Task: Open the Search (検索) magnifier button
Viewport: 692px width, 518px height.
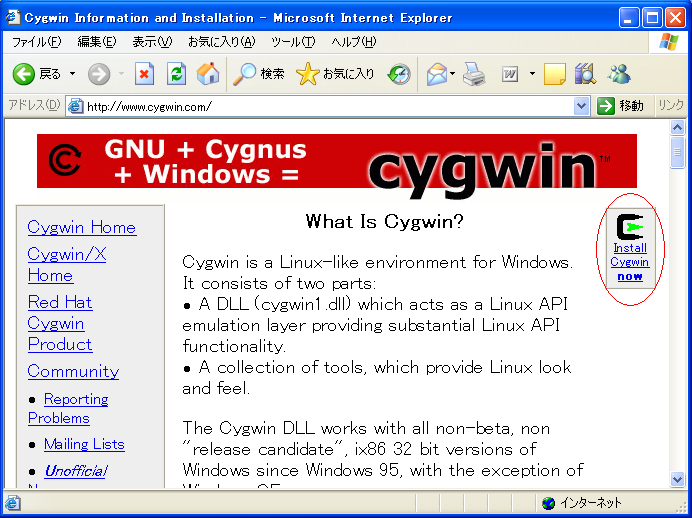Action: point(259,74)
